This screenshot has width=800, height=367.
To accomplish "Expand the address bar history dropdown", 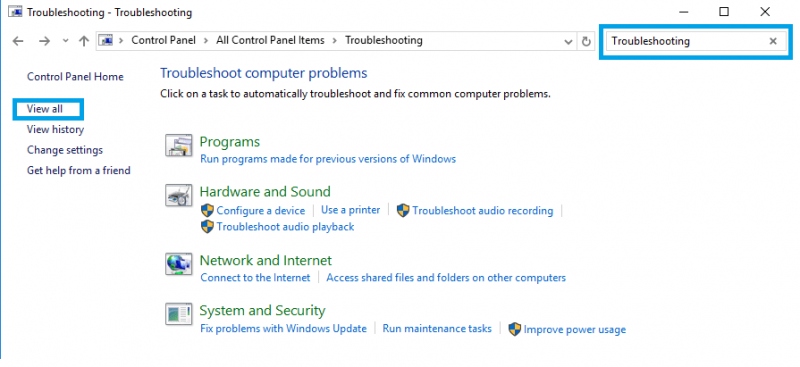I will tap(568, 41).
